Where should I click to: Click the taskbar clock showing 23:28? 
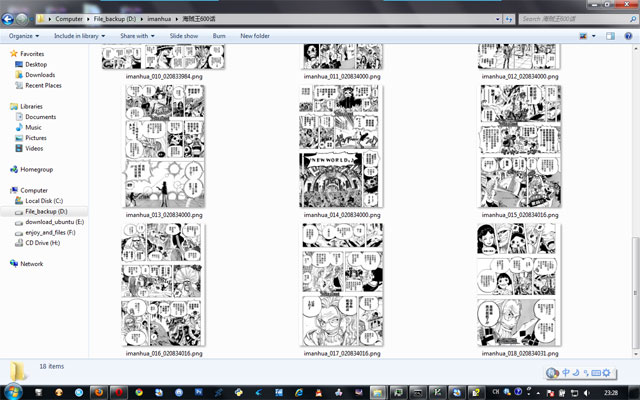coord(611,393)
